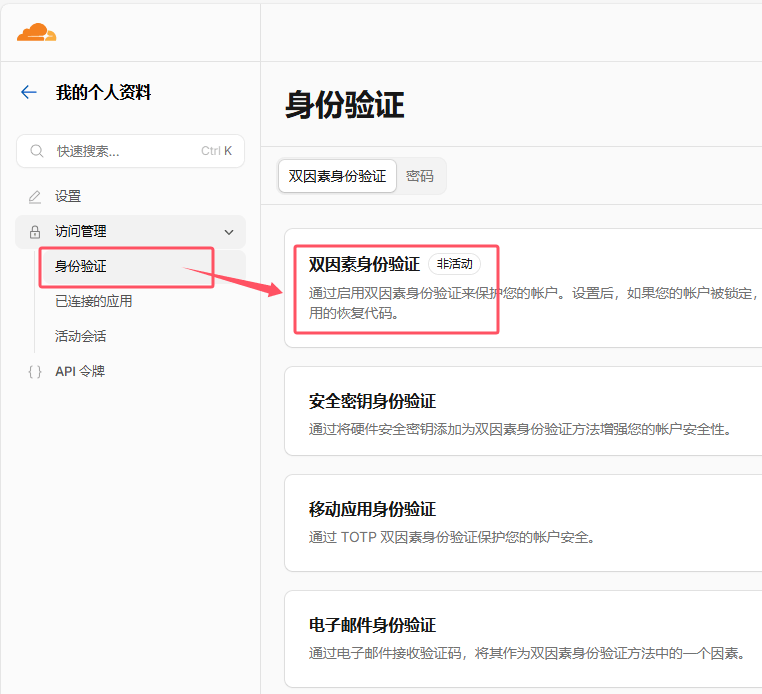This screenshot has width=762, height=694.
Task: Click the large 身份验证 page heading
Action: (x=345, y=105)
